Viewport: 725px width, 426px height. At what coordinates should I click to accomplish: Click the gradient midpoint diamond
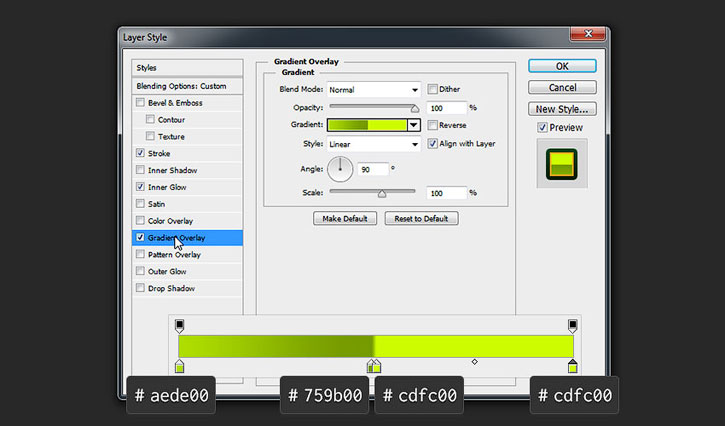point(474,362)
